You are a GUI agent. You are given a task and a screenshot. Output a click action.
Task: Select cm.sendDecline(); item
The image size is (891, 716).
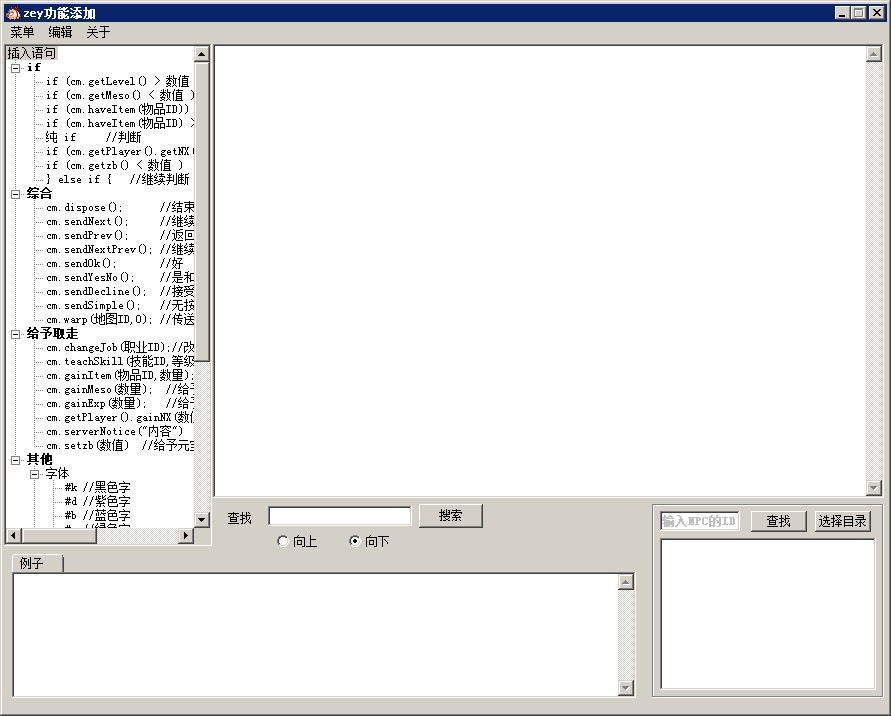[x=120, y=292]
